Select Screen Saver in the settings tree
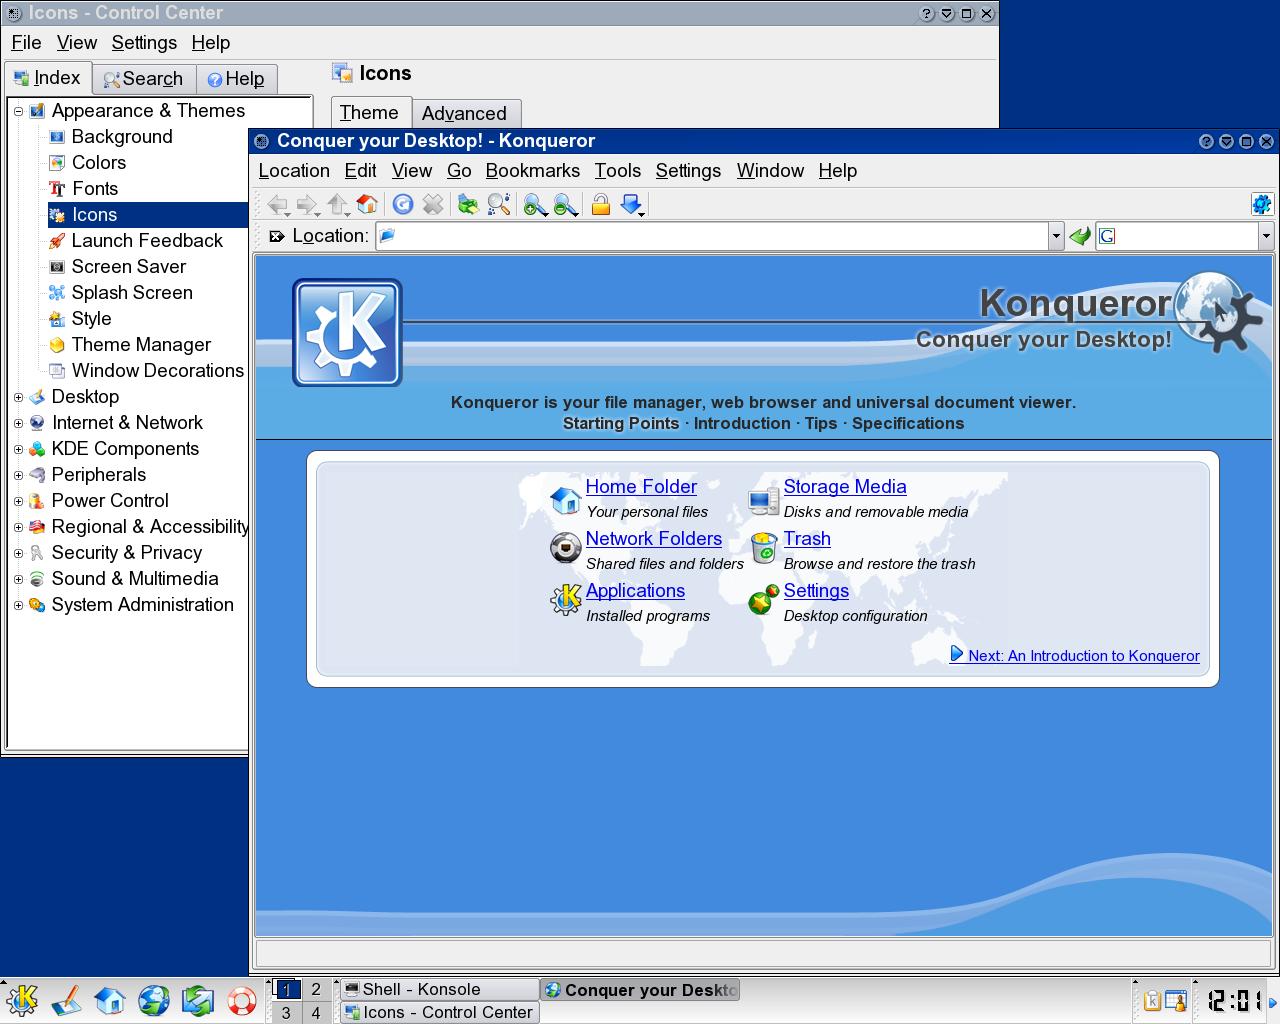This screenshot has width=1280, height=1024. 129,267
